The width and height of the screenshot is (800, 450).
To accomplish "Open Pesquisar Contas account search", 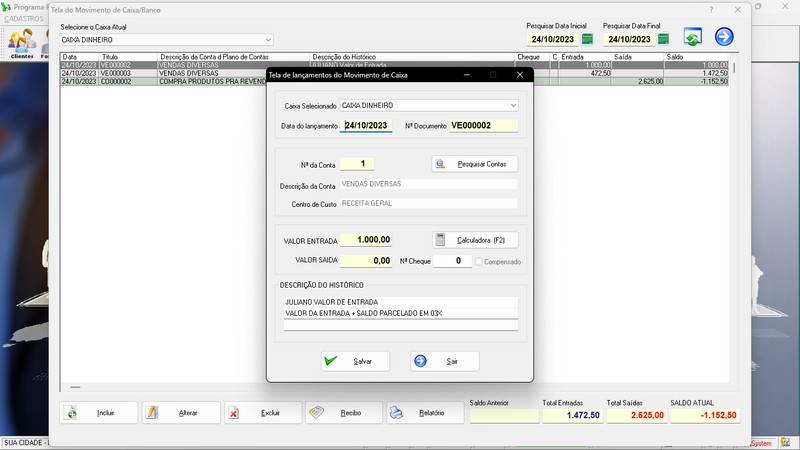I will (x=475, y=163).
